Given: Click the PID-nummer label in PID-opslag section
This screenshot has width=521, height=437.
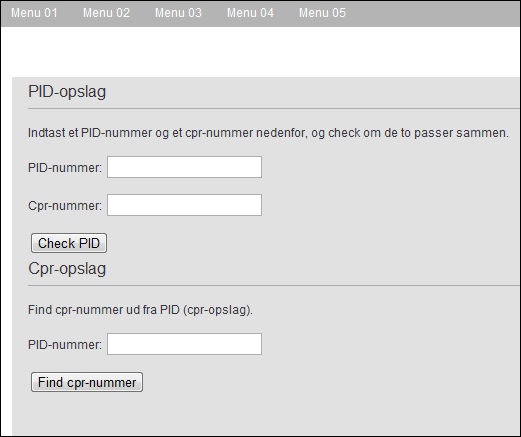Looking at the screenshot, I should pos(65,167).
